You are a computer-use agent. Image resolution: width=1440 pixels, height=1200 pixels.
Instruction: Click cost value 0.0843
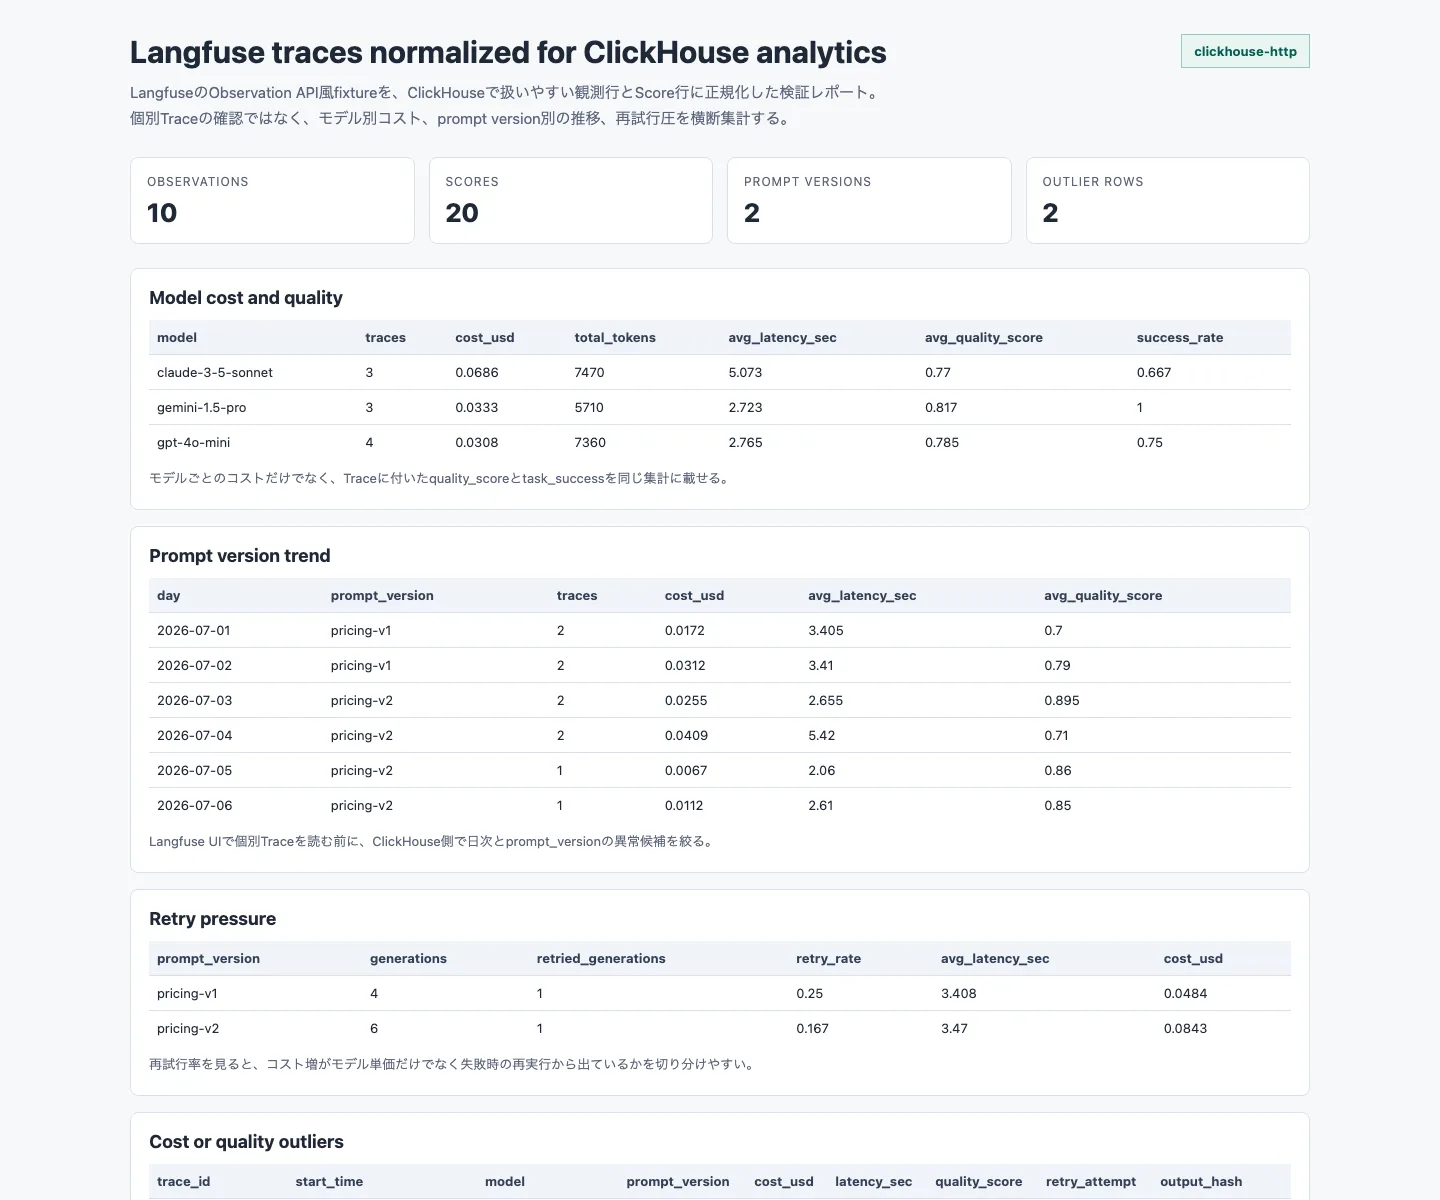coord(1185,1029)
